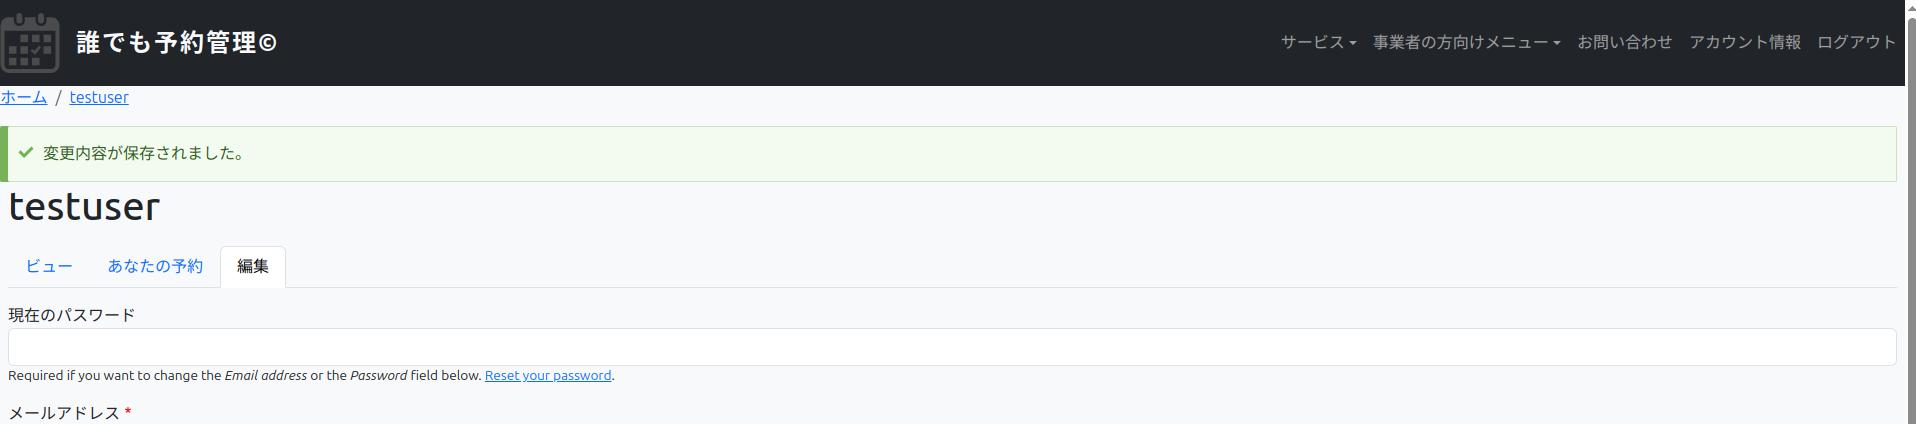
Task: Click the green success checkmark icon
Action: pyautogui.click(x=26, y=153)
